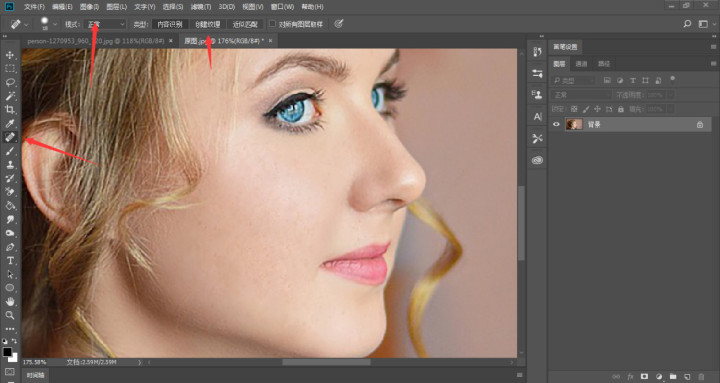Viewport: 720px width, 383px height.
Task: Open the Creative Cloud Libraries panel icon
Action: pos(537,160)
